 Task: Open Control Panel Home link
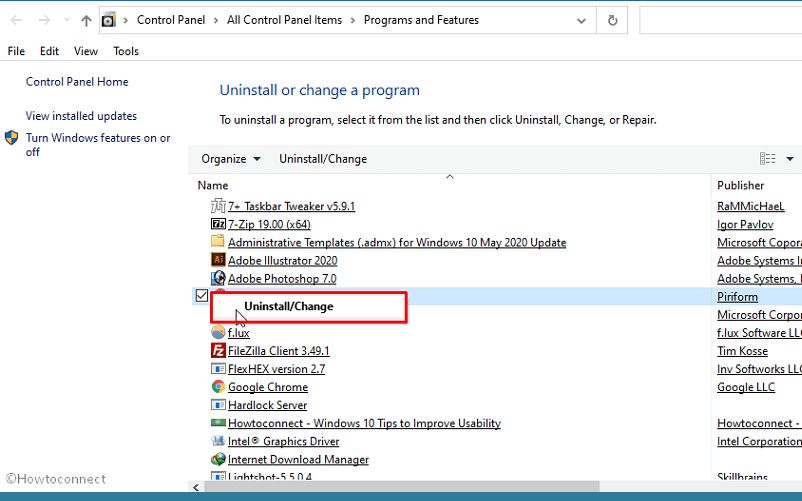pos(77,82)
